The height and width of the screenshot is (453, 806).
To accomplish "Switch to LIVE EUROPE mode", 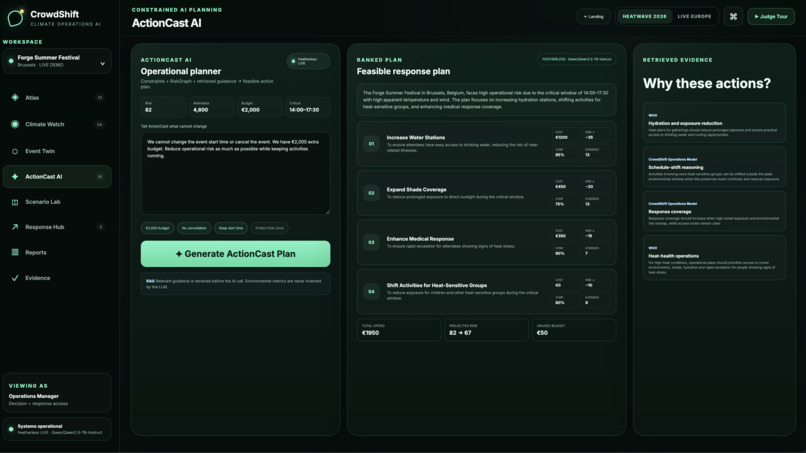I will click(694, 16).
